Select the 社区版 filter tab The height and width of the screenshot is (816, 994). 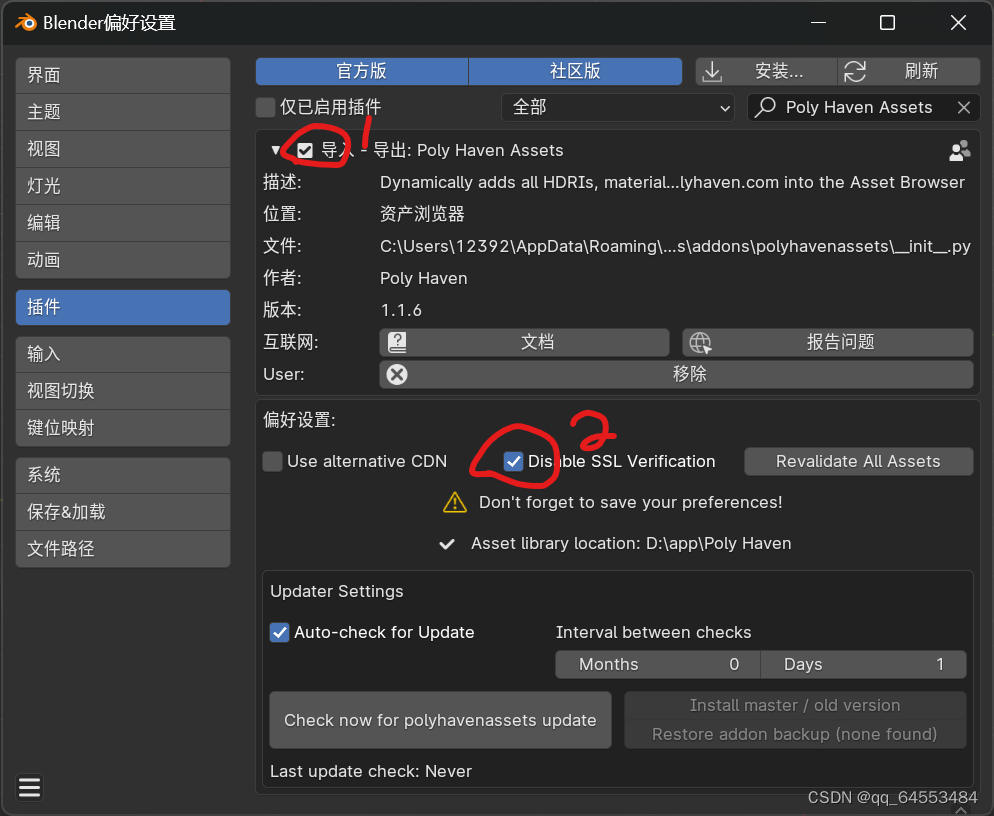point(575,71)
